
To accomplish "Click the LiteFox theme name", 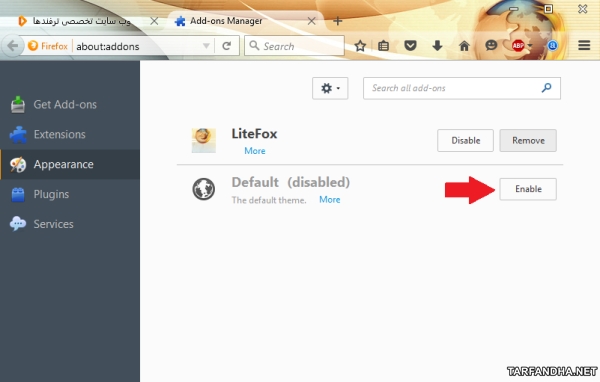I will tap(254, 134).
